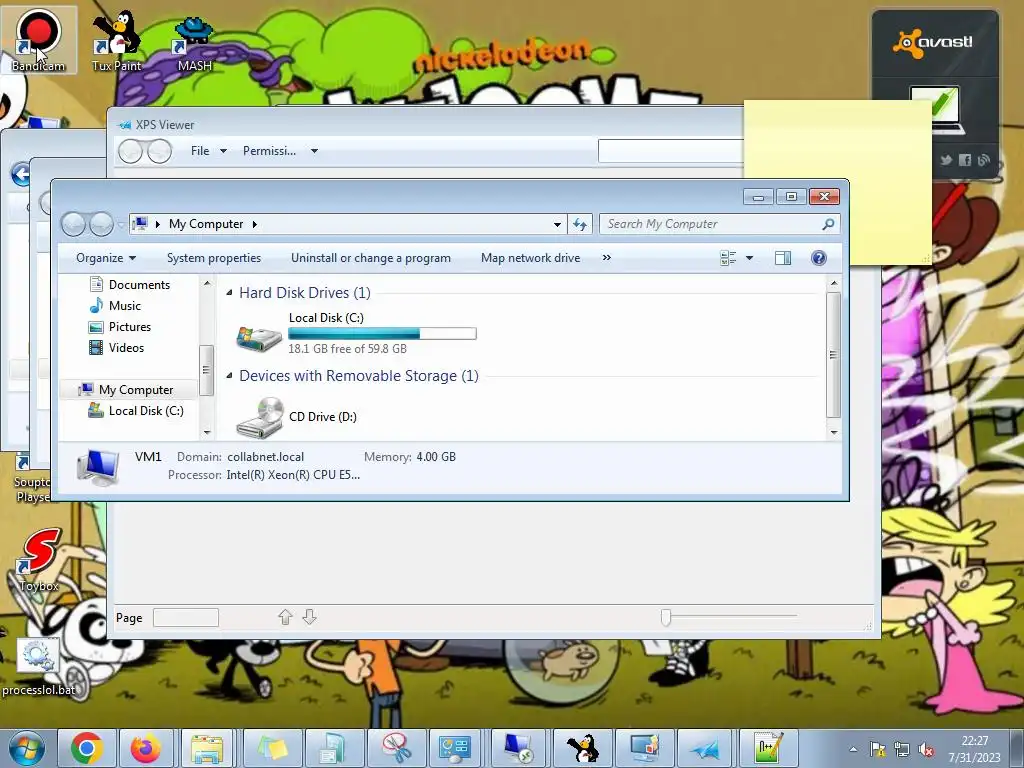The width and height of the screenshot is (1024, 768).
Task: Click the main pane vertical scrollbar
Action: [x=833, y=354]
